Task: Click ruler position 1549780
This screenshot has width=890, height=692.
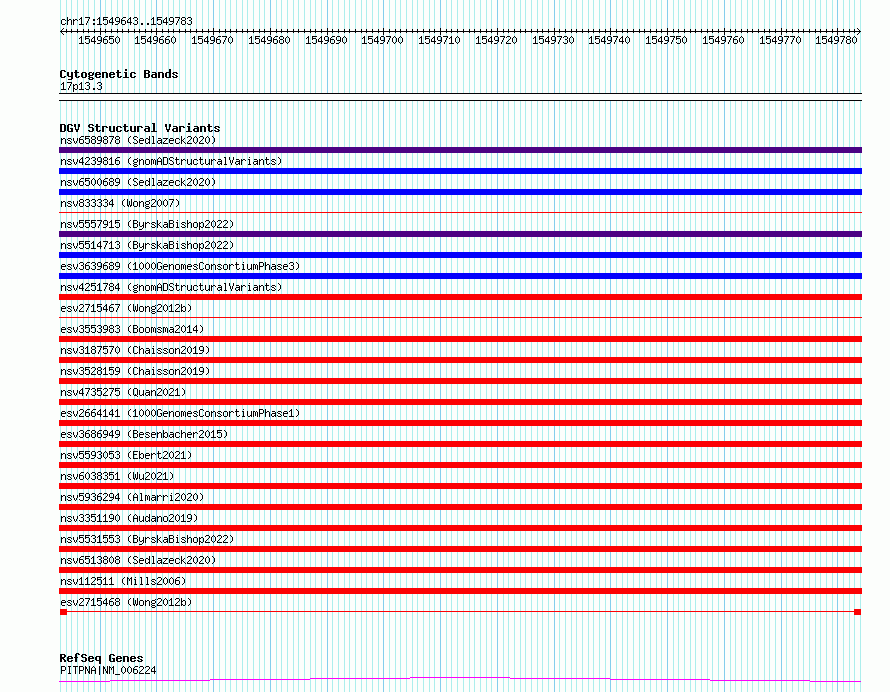Action: (836, 40)
